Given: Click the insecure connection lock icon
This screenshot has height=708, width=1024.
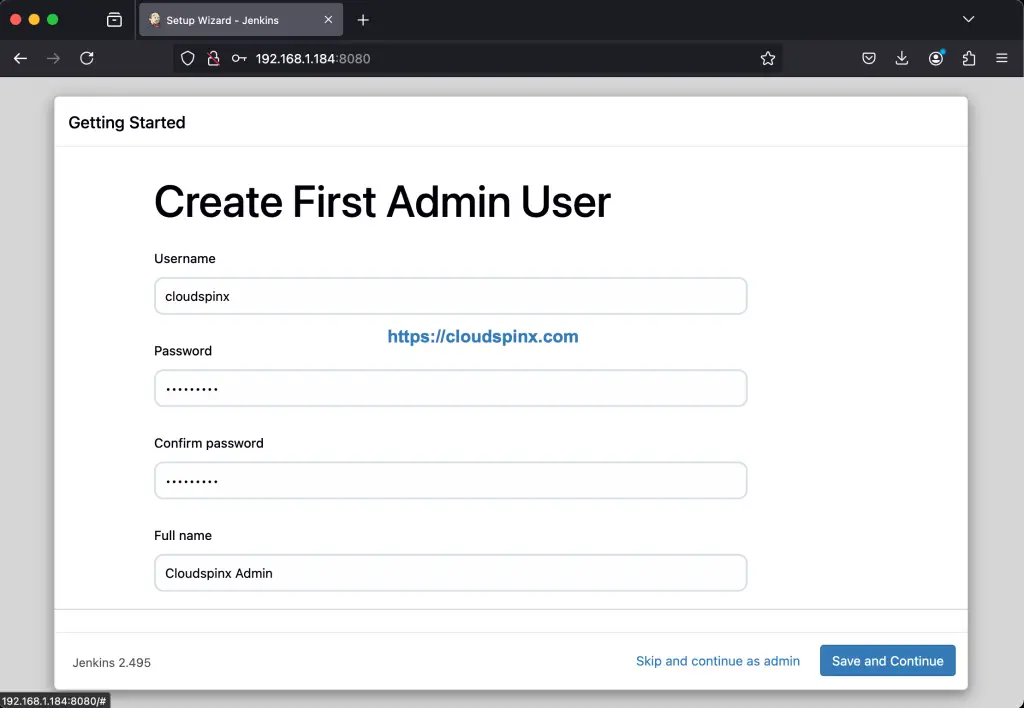Looking at the screenshot, I should [212, 58].
